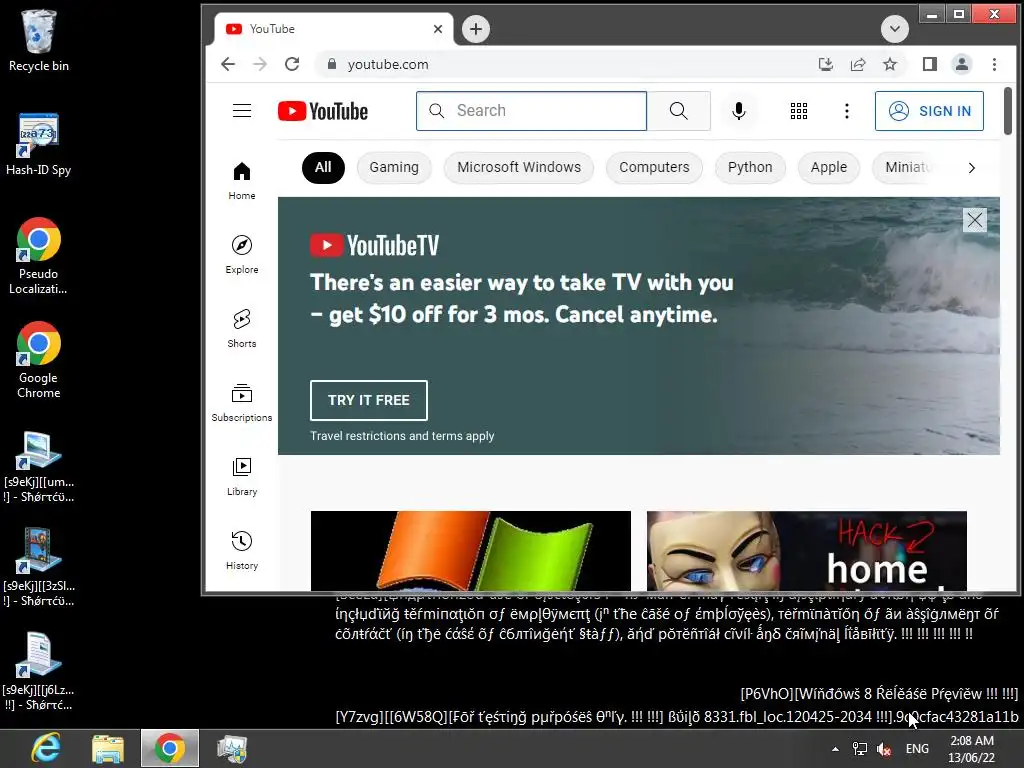Image resolution: width=1024 pixels, height=768 pixels.
Task: Open the Chrome profile avatar
Action: [961, 64]
